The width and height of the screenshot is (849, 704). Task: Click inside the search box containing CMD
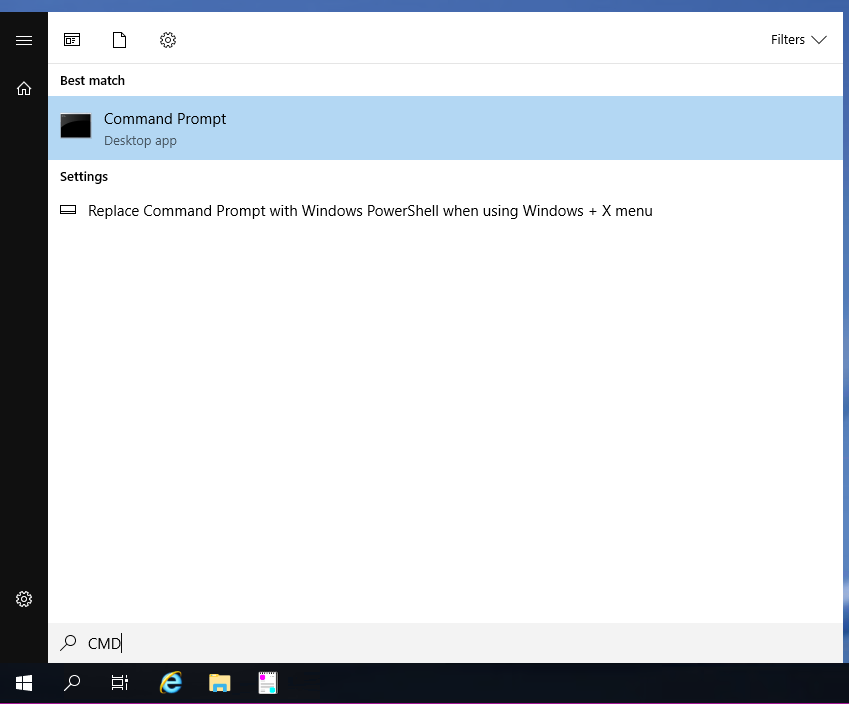point(400,644)
